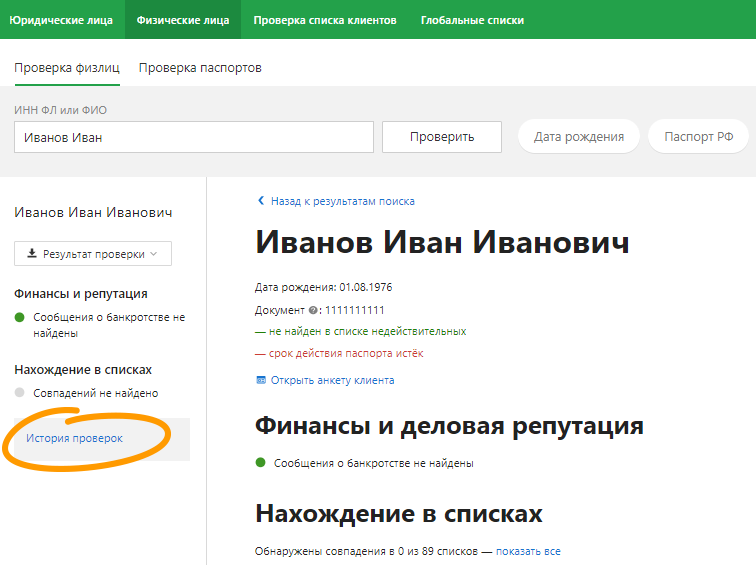The image size is (756, 565).
Task: Click the sidebar name Иванов Иван Иванович
Action: [93, 213]
